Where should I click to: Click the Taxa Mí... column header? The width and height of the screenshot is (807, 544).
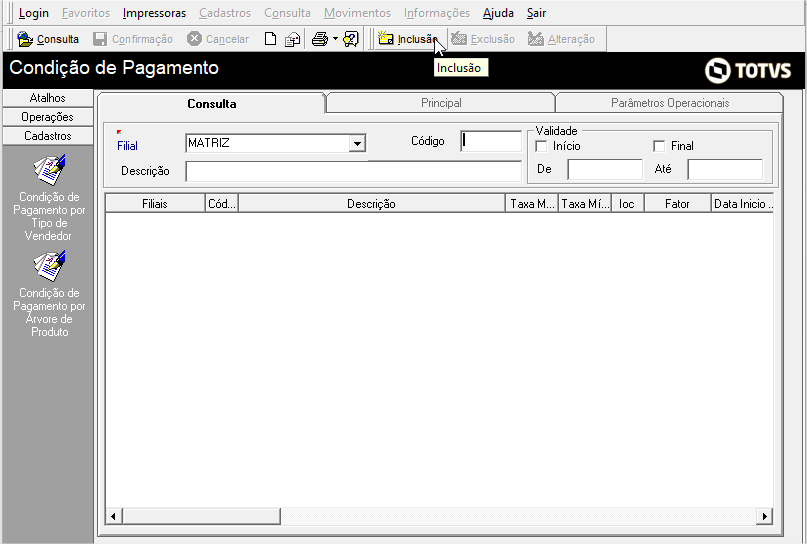click(585, 204)
